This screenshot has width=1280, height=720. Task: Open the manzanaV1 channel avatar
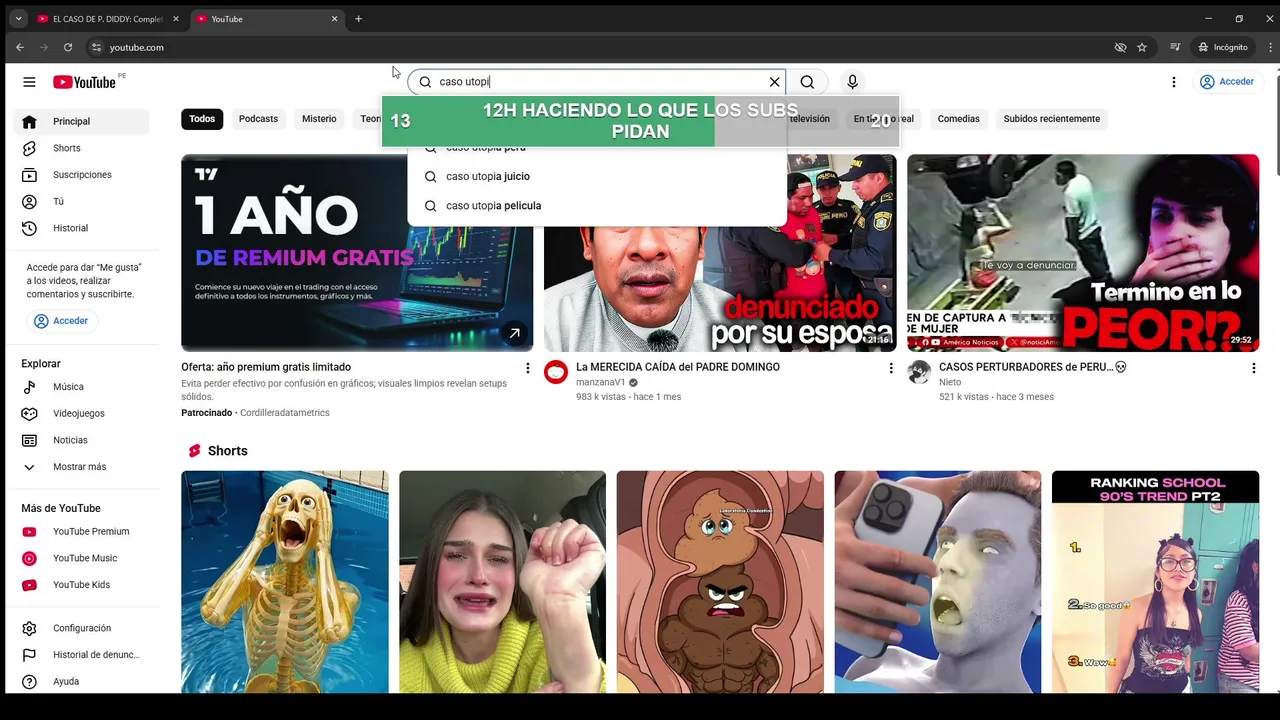(556, 373)
